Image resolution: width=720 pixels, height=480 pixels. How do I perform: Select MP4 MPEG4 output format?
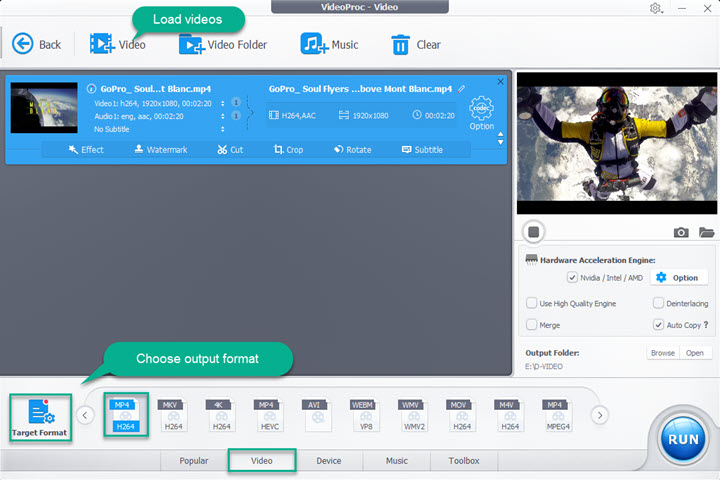pyautogui.click(x=558, y=415)
